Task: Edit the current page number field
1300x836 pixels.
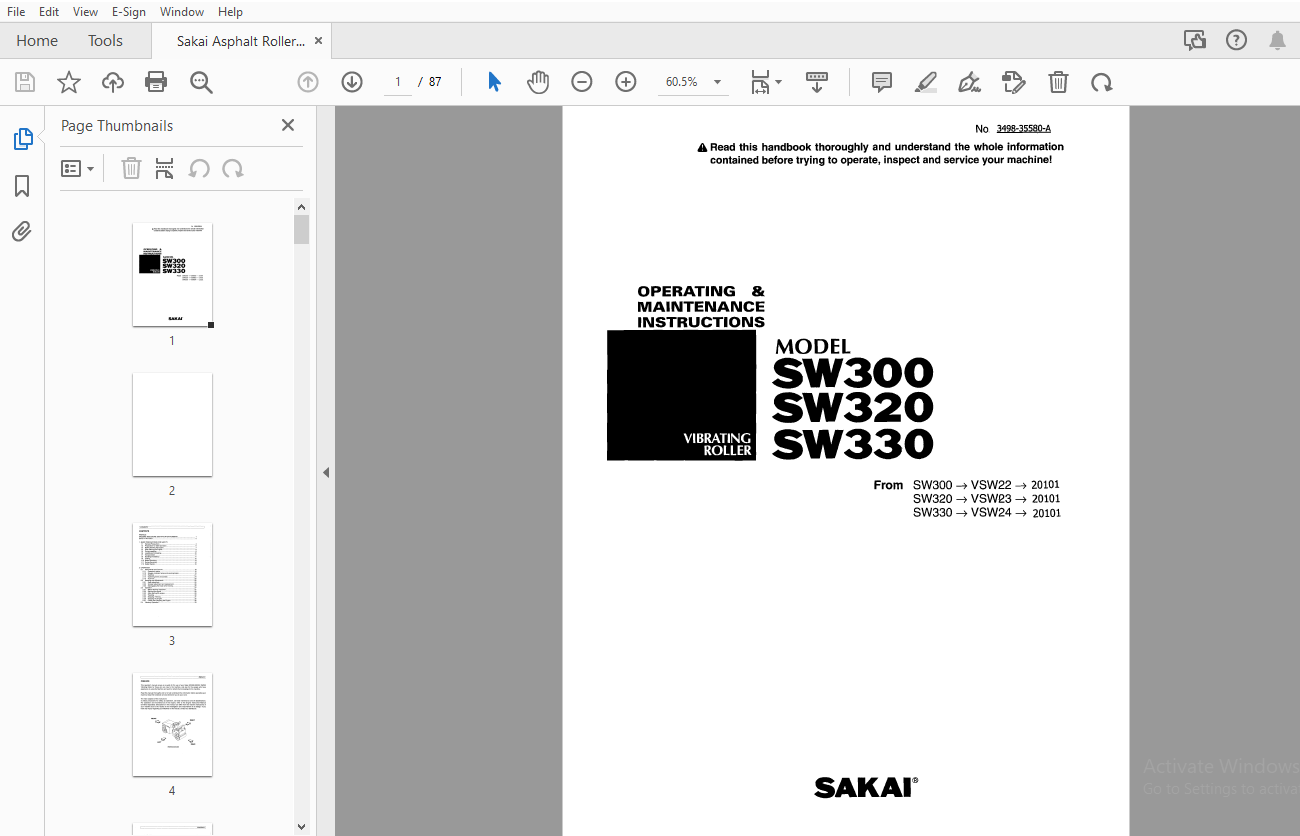Action: click(398, 82)
